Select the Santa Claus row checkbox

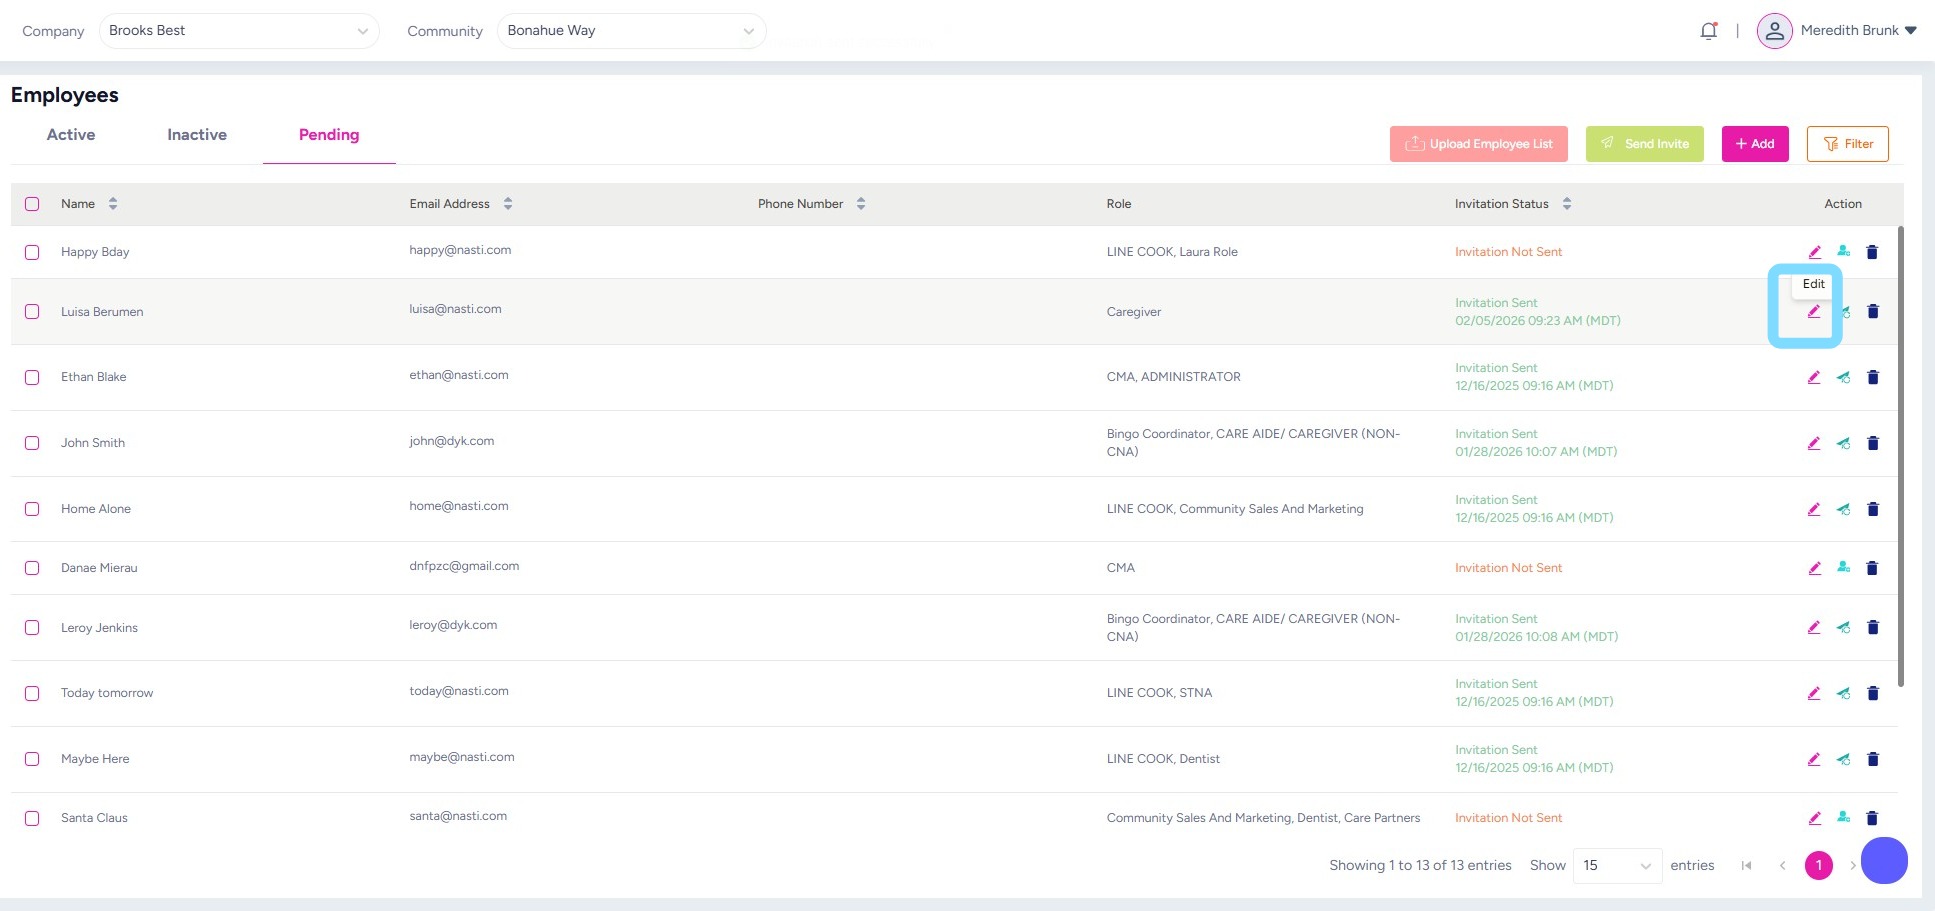(x=32, y=818)
